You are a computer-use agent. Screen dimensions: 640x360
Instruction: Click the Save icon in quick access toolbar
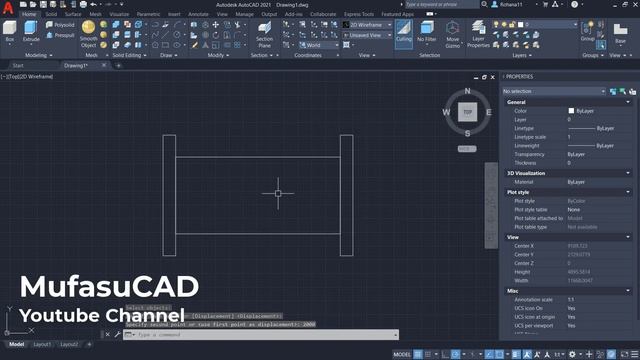pyautogui.click(x=43, y=4)
